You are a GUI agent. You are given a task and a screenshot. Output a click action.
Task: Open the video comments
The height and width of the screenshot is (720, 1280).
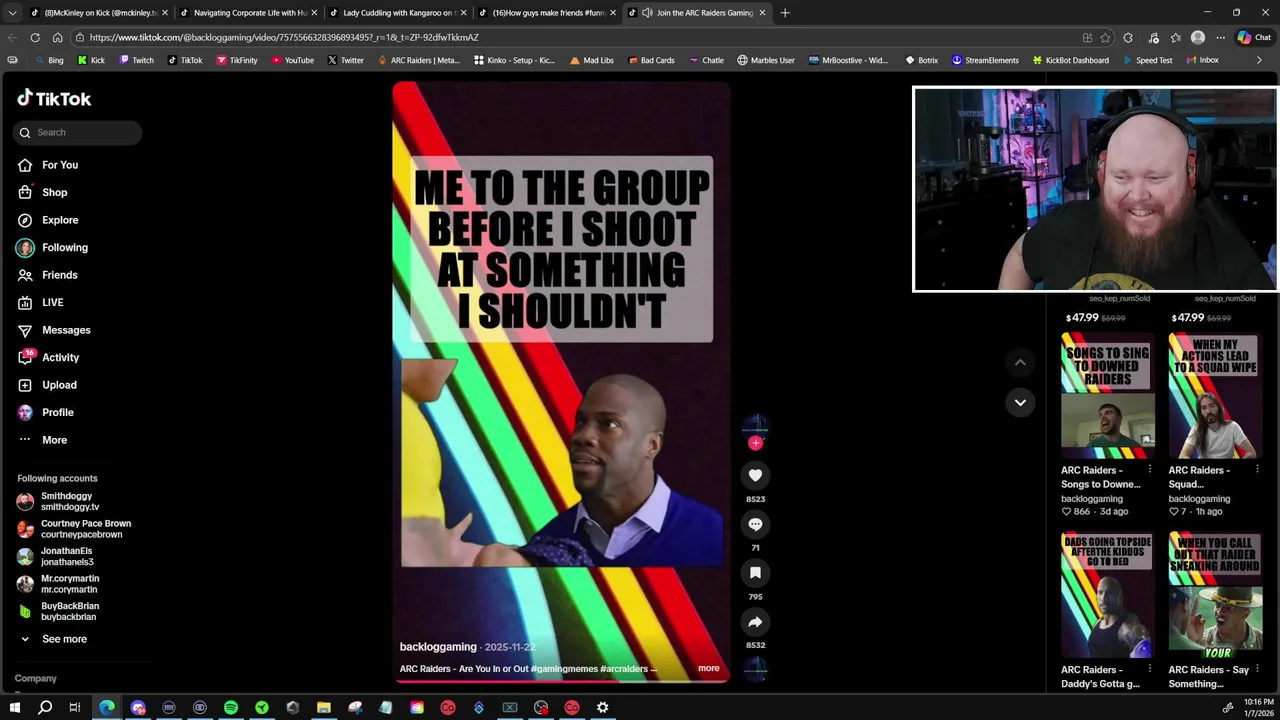(755, 524)
